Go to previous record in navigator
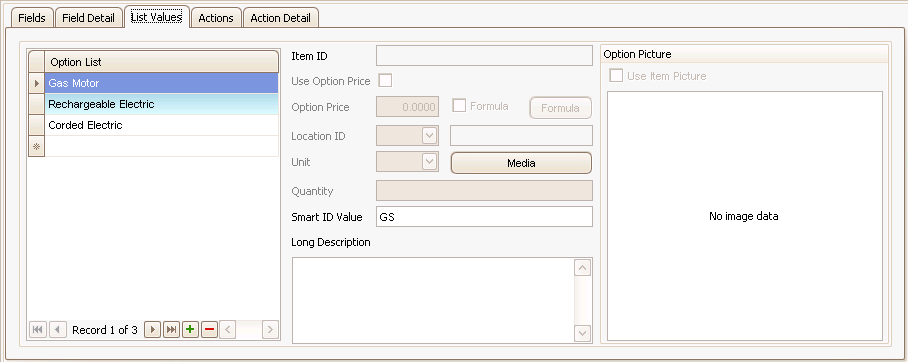Viewport: 908px width, 362px height. click(x=57, y=330)
